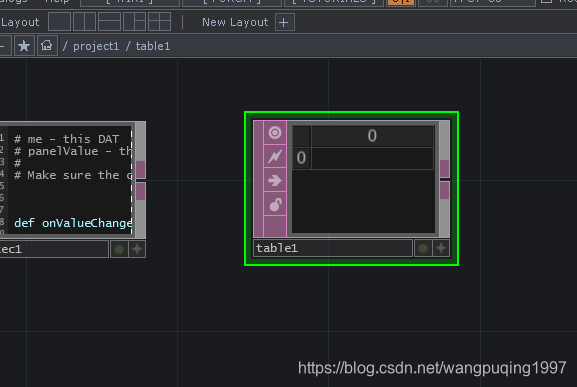Click the plus button on table1 node
577x387 pixels.
441,249
